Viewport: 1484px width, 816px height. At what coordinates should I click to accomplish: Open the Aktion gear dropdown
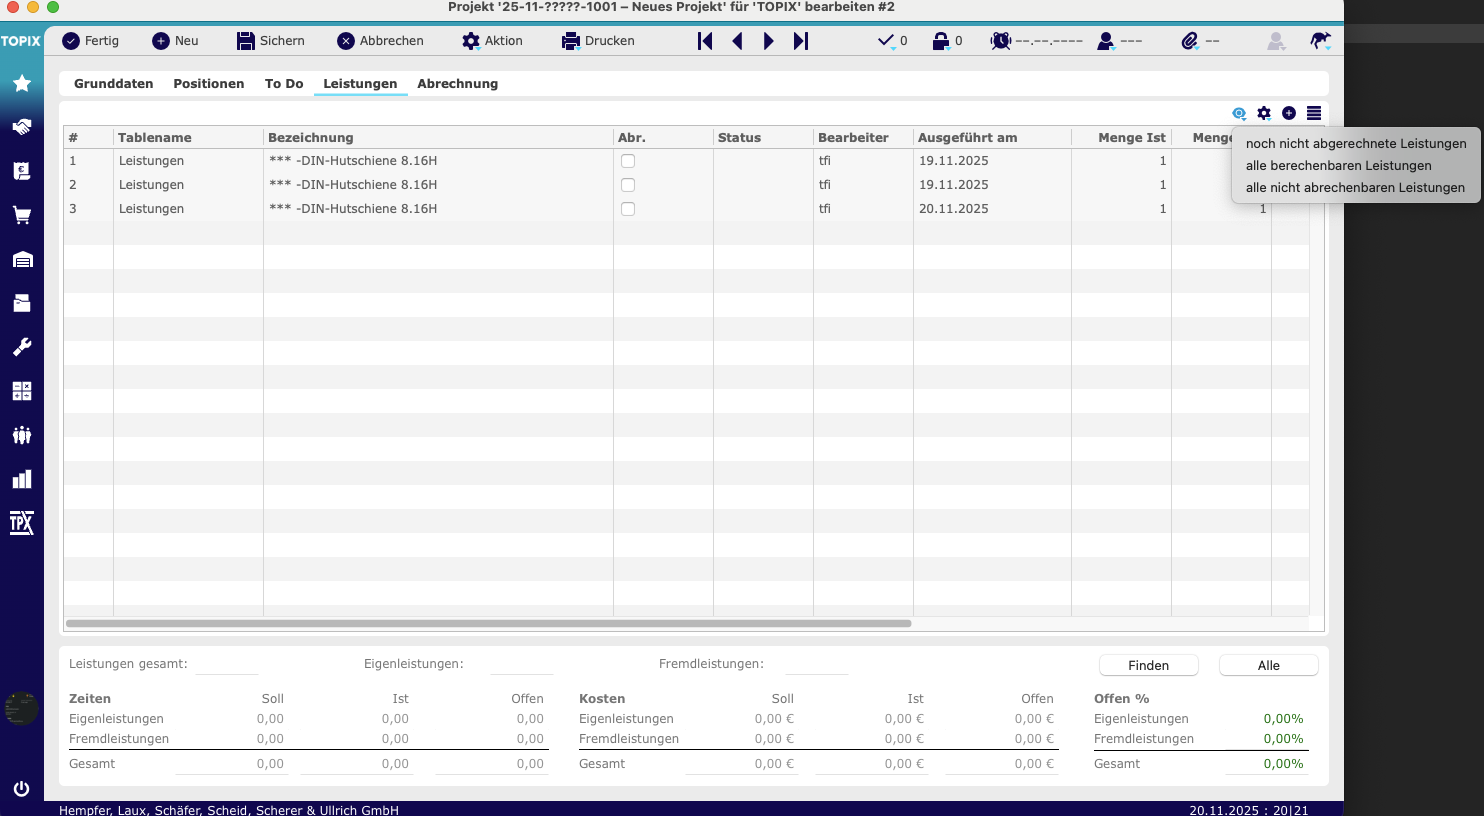pyautogui.click(x=493, y=41)
